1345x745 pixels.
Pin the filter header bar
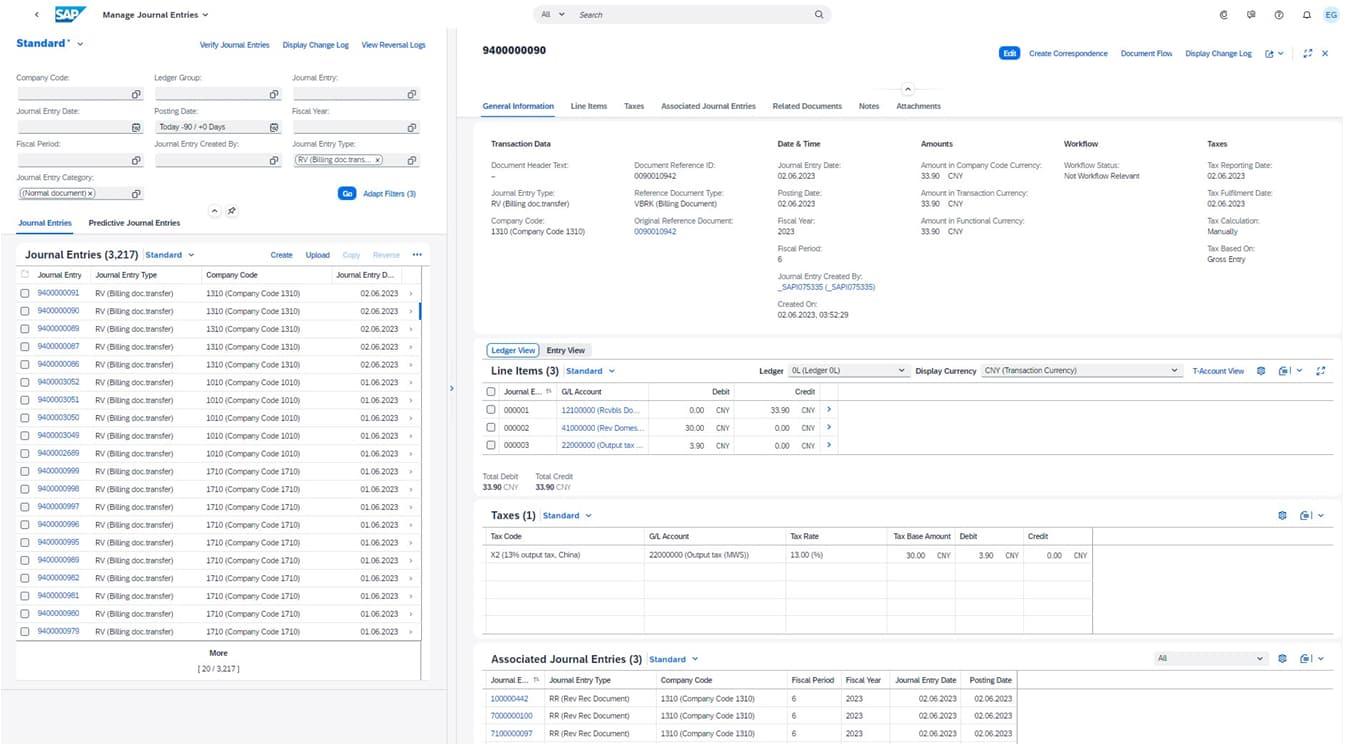[232, 211]
